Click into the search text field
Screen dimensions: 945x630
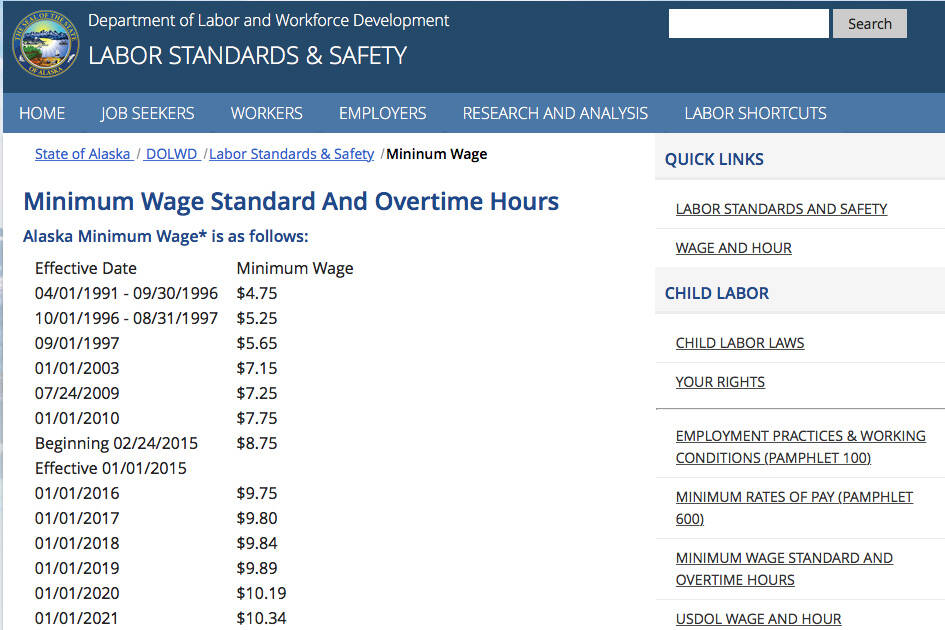click(748, 24)
